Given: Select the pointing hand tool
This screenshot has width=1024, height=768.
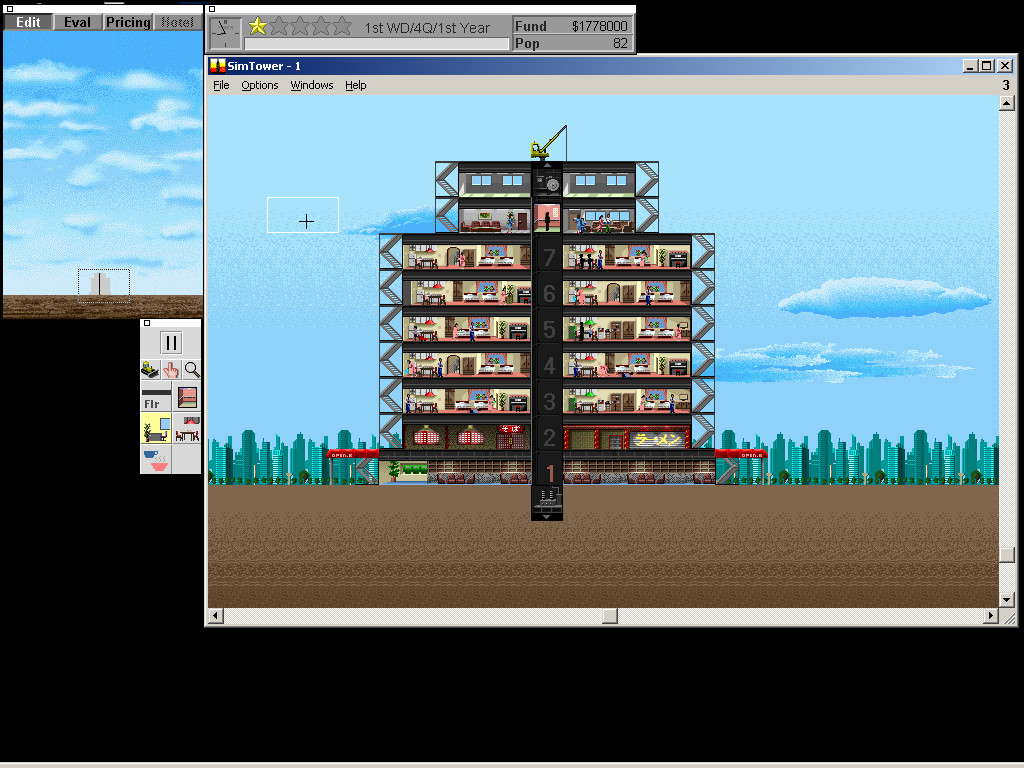Looking at the screenshot, I should 171,370.
